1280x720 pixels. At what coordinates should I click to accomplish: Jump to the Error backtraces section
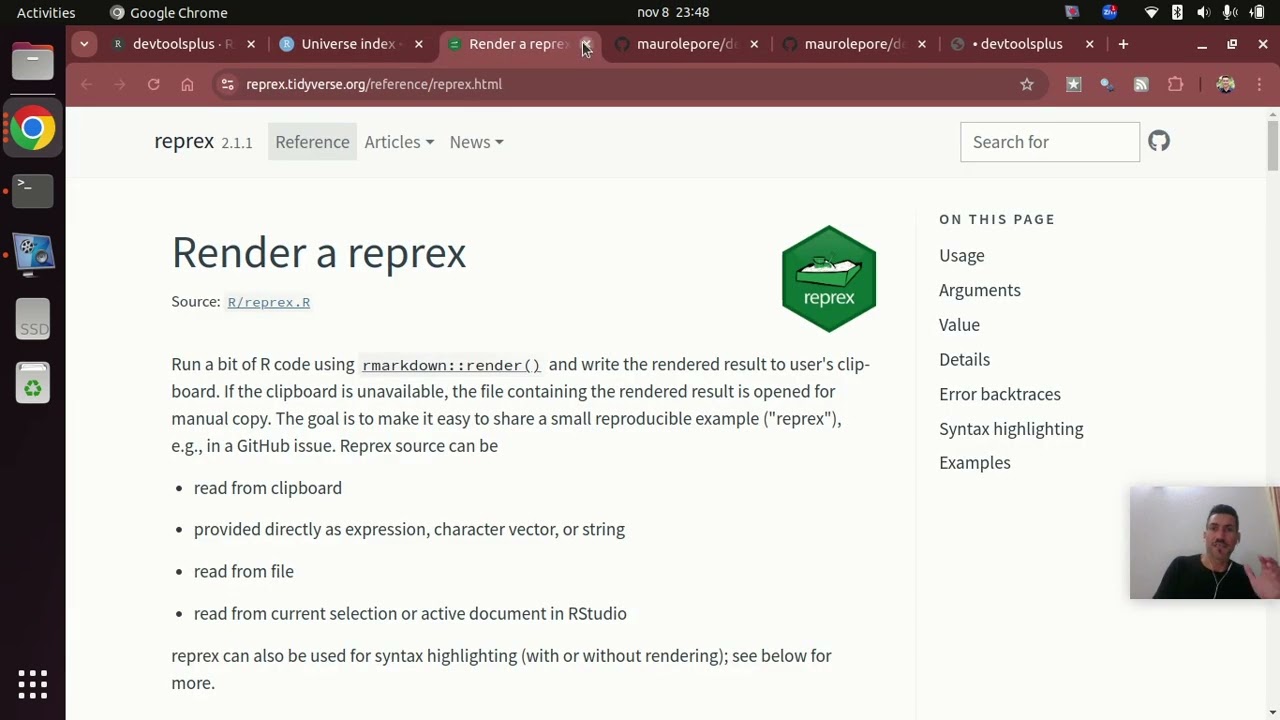[x=1000, y=394]
